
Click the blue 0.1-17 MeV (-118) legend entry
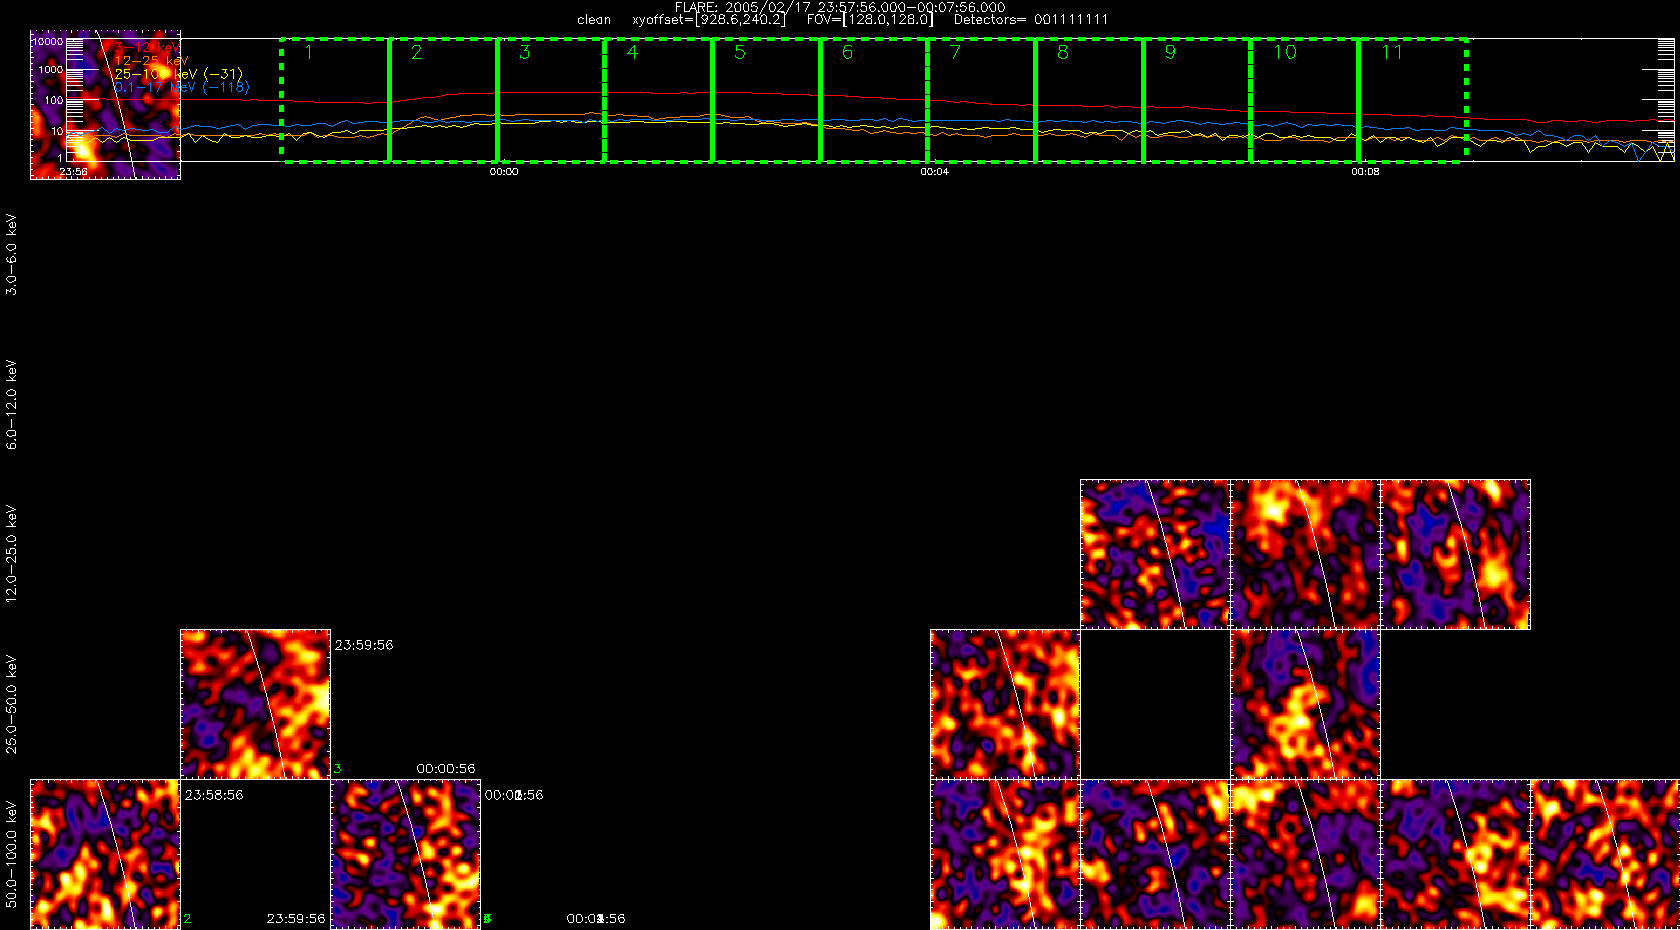click(x=182, y=87)
